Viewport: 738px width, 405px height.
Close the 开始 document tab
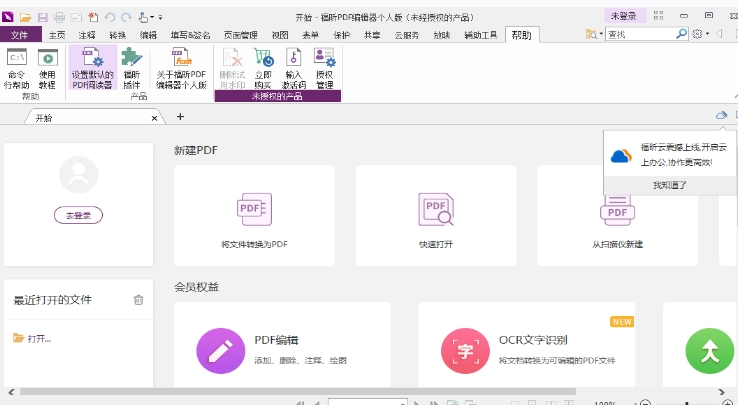click(154, 118)
